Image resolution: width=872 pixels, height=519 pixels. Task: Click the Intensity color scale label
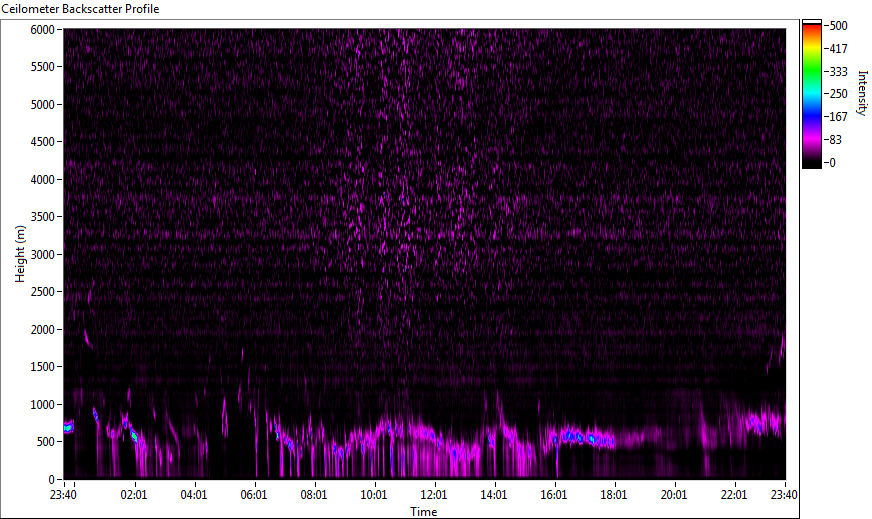click(863, 93)
